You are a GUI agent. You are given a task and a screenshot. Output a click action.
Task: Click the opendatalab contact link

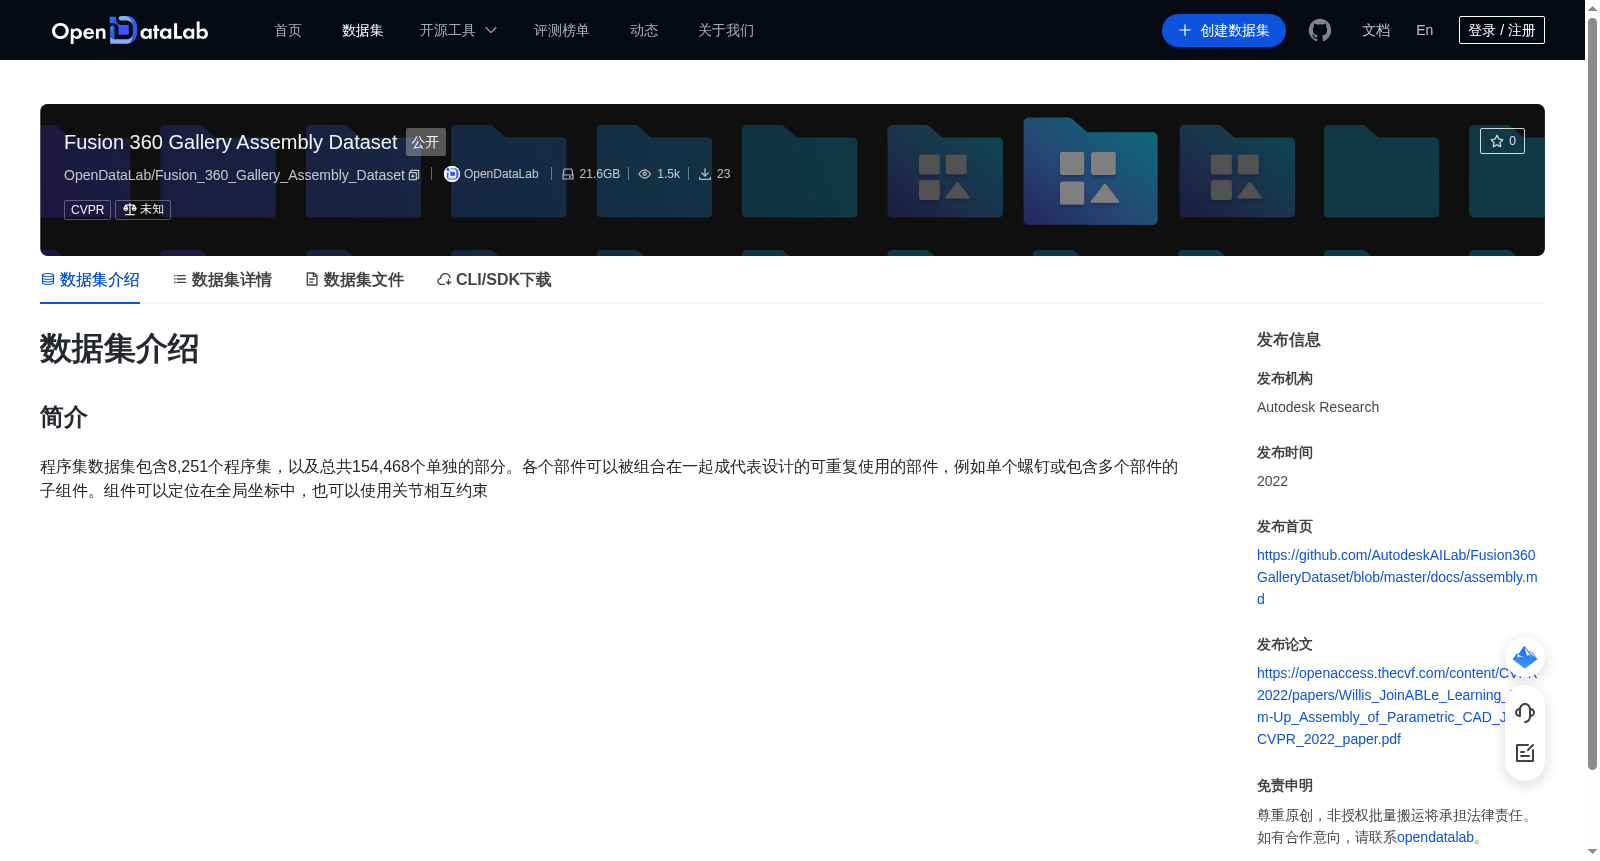(1435, 837)
